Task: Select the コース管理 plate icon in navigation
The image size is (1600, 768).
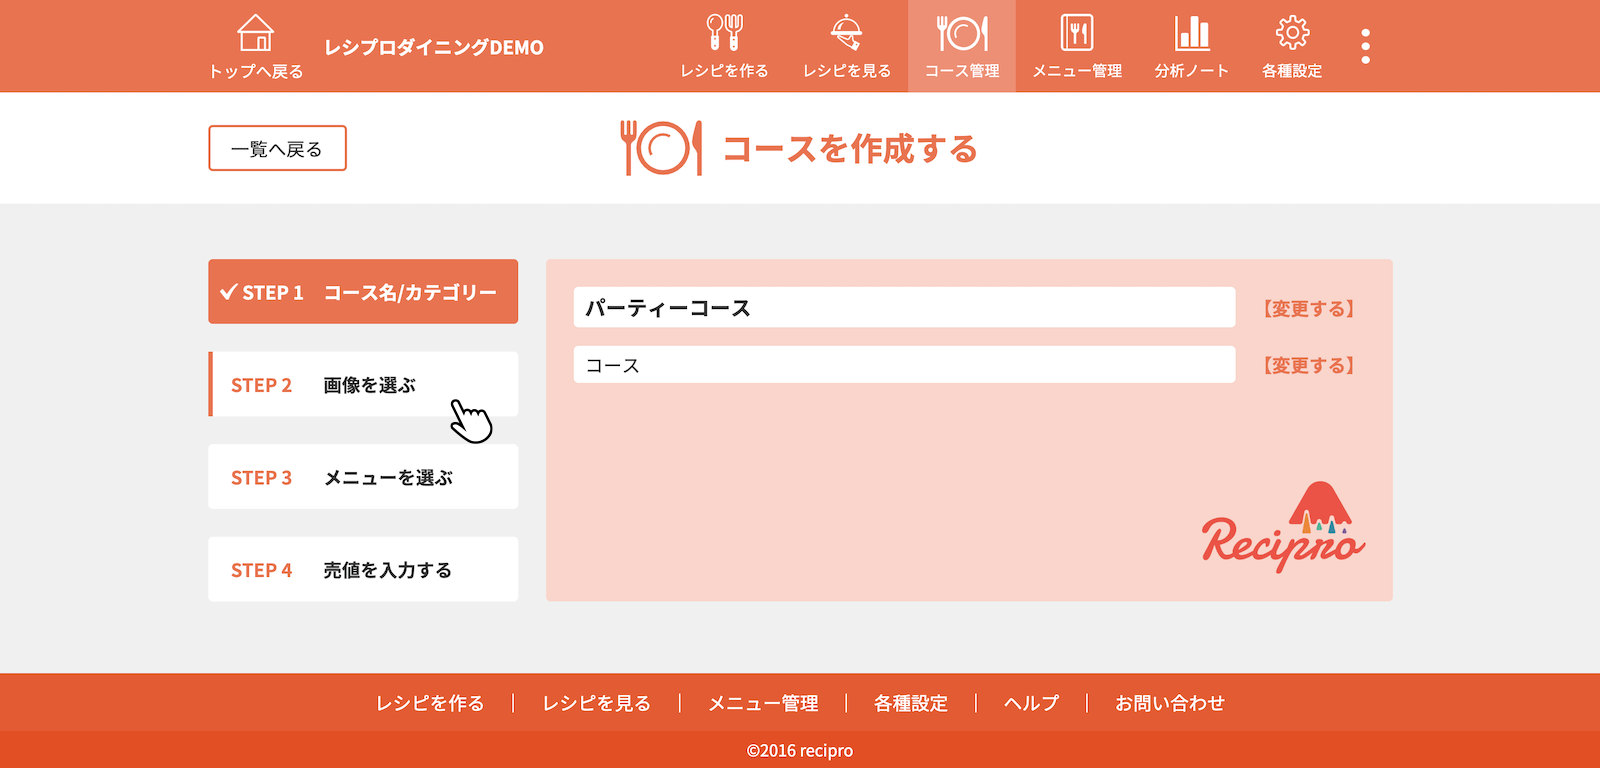Action: 962,34
